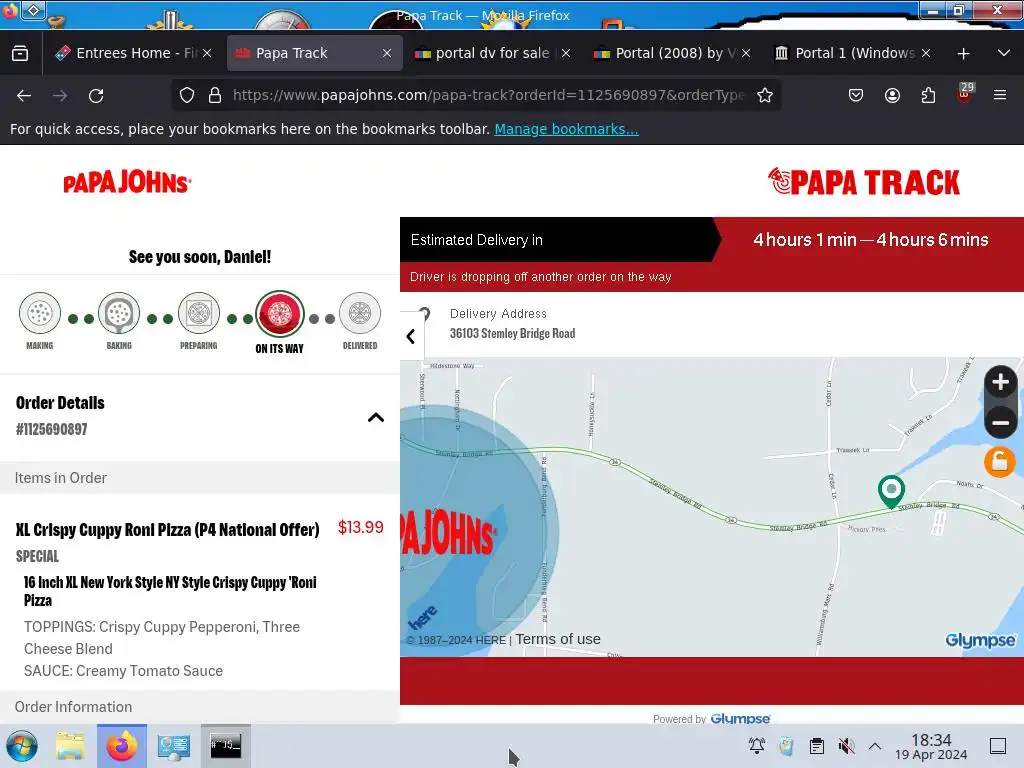Image resolution: width=1024 pixels, height=768 pixels.
Task: Click the Manage bookmarks link
Action: pyautogui.click(x=566, y=129)
